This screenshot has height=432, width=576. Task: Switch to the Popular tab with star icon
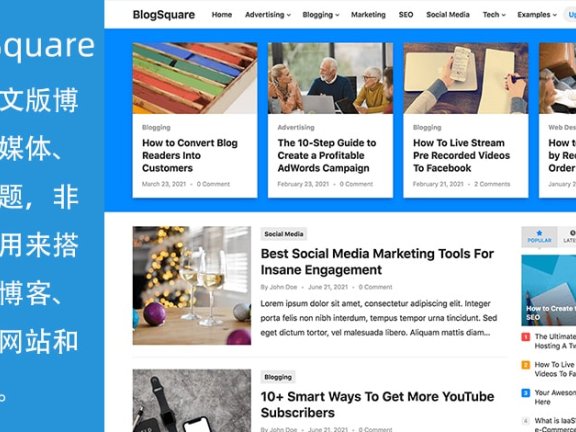[x=539, y=237]
